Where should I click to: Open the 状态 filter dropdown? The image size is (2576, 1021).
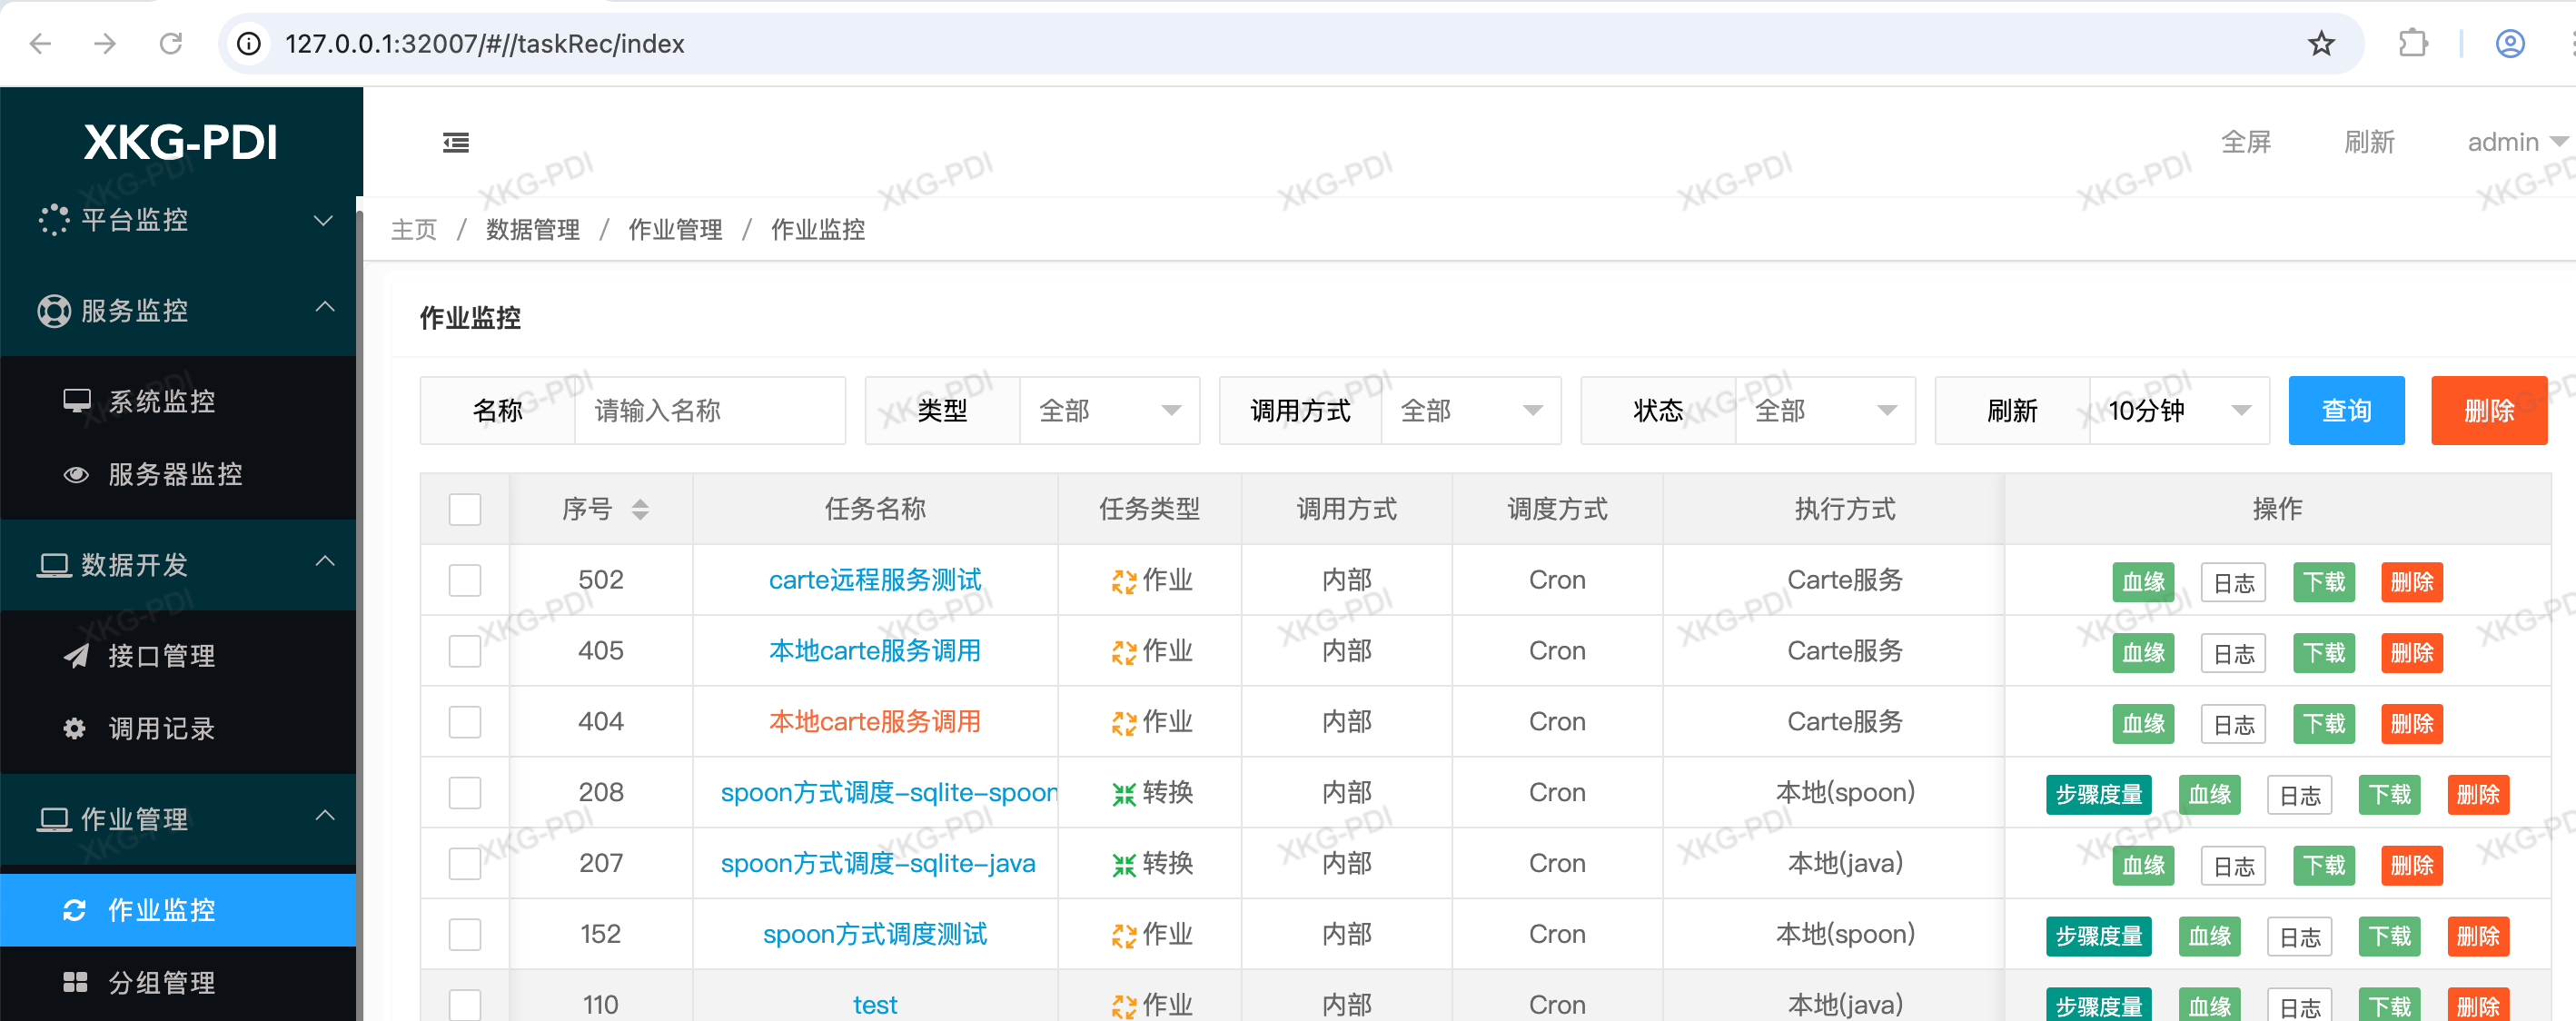pos(1825,410)
